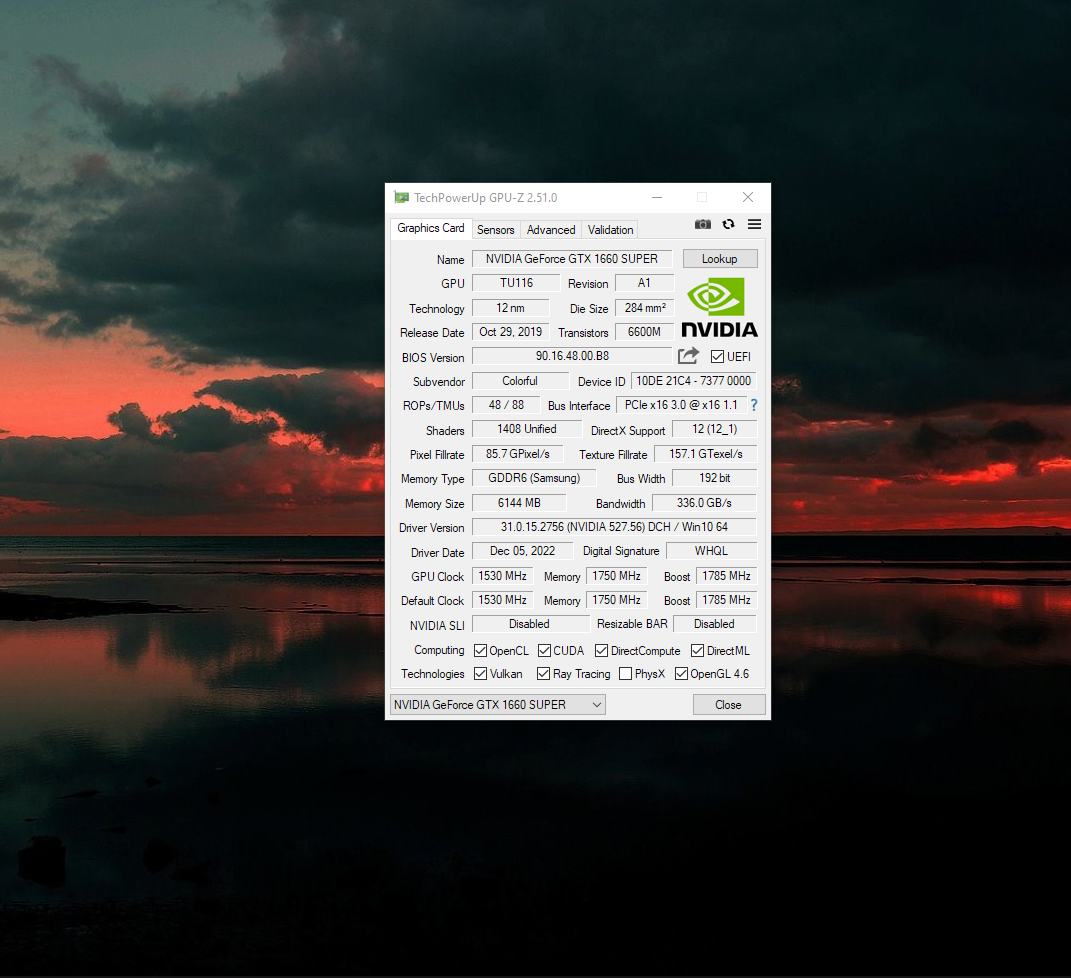The height and width of the screenshot is (978, 1071).
Task: Click the Resizable BAR value Disabled
Action: tap(714, 624)
